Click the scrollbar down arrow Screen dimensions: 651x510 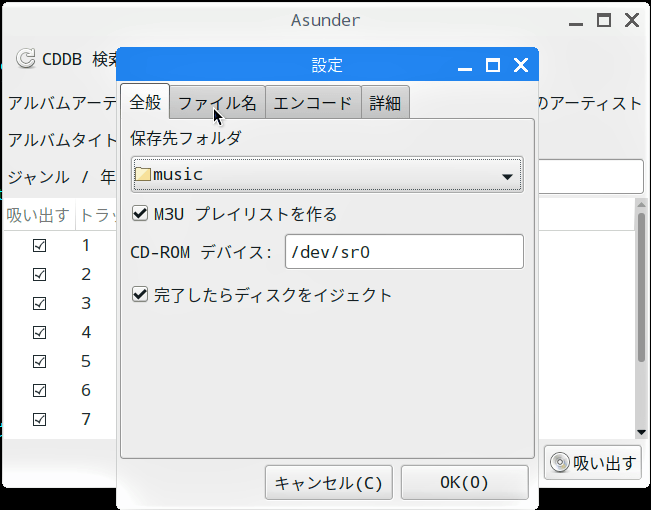click(x=641, y=432)
